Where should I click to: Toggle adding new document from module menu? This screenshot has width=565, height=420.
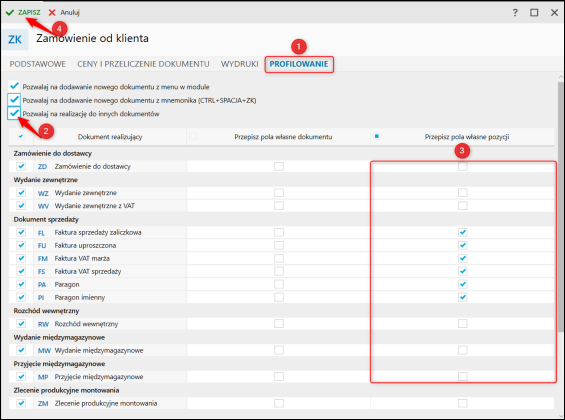[x=14, y=86]
